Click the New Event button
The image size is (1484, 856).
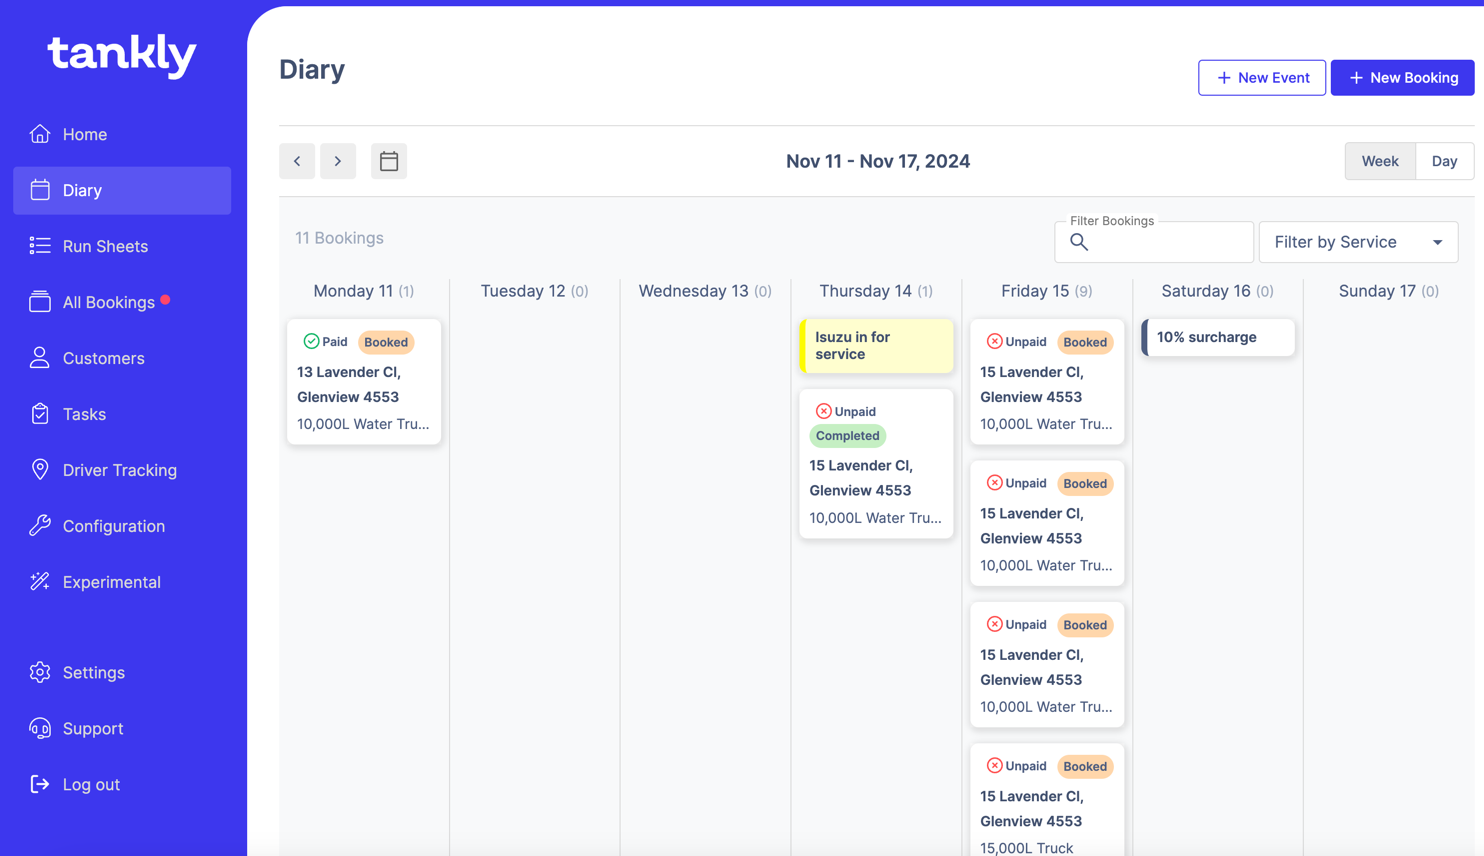pos(1261,78)
